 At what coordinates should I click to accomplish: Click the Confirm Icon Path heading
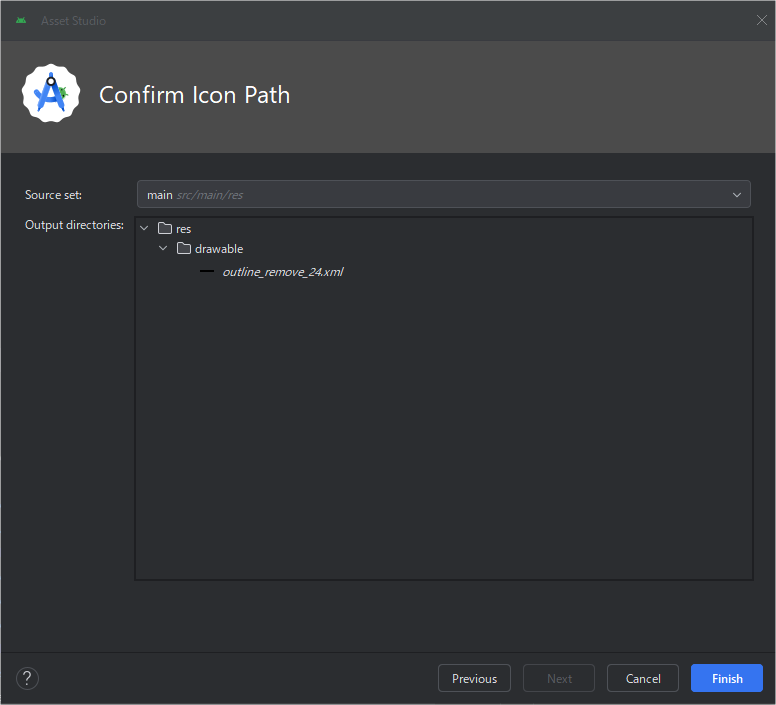tap(194, 95)
